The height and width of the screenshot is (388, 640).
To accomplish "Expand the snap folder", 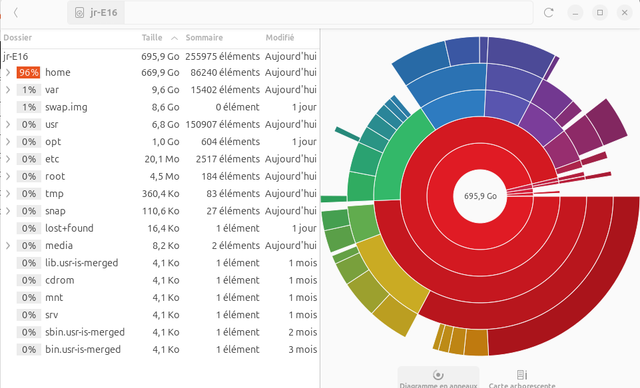I will (8, 211).
